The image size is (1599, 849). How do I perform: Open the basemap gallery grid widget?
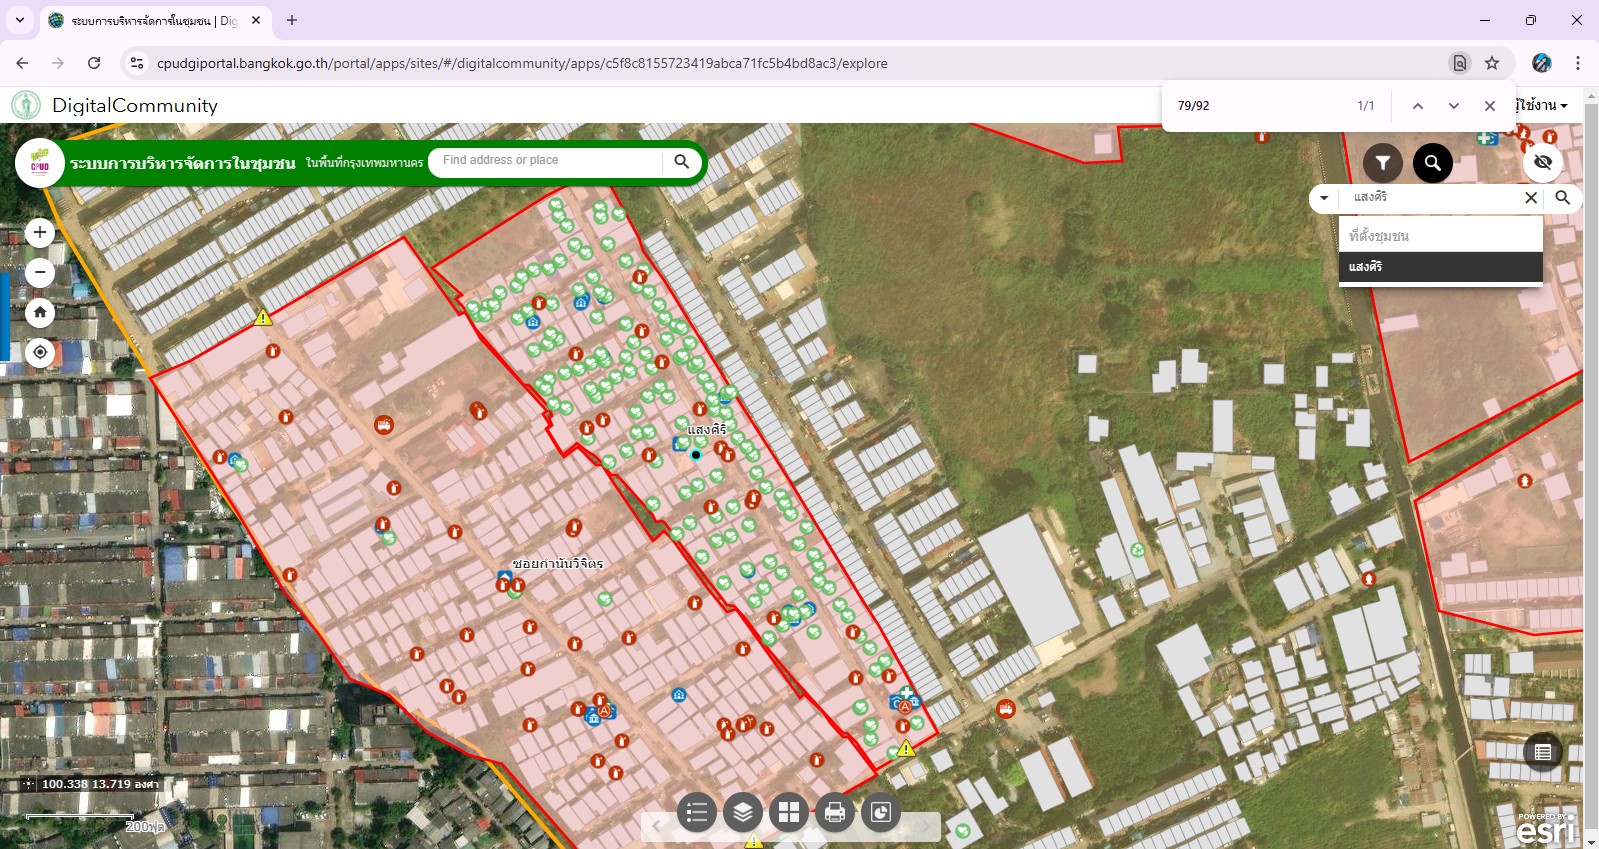789,812
